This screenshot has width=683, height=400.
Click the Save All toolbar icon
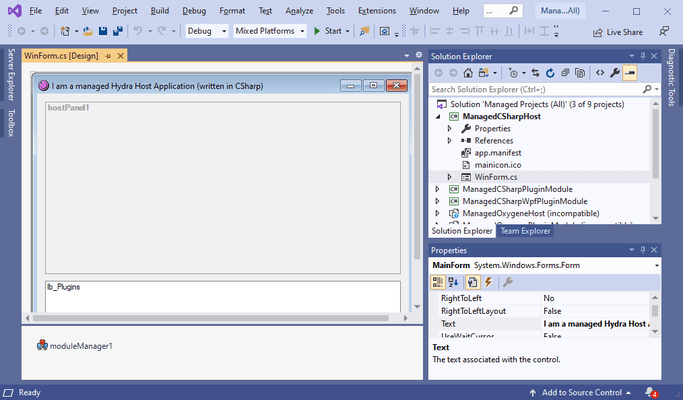[x=118, y=31]
